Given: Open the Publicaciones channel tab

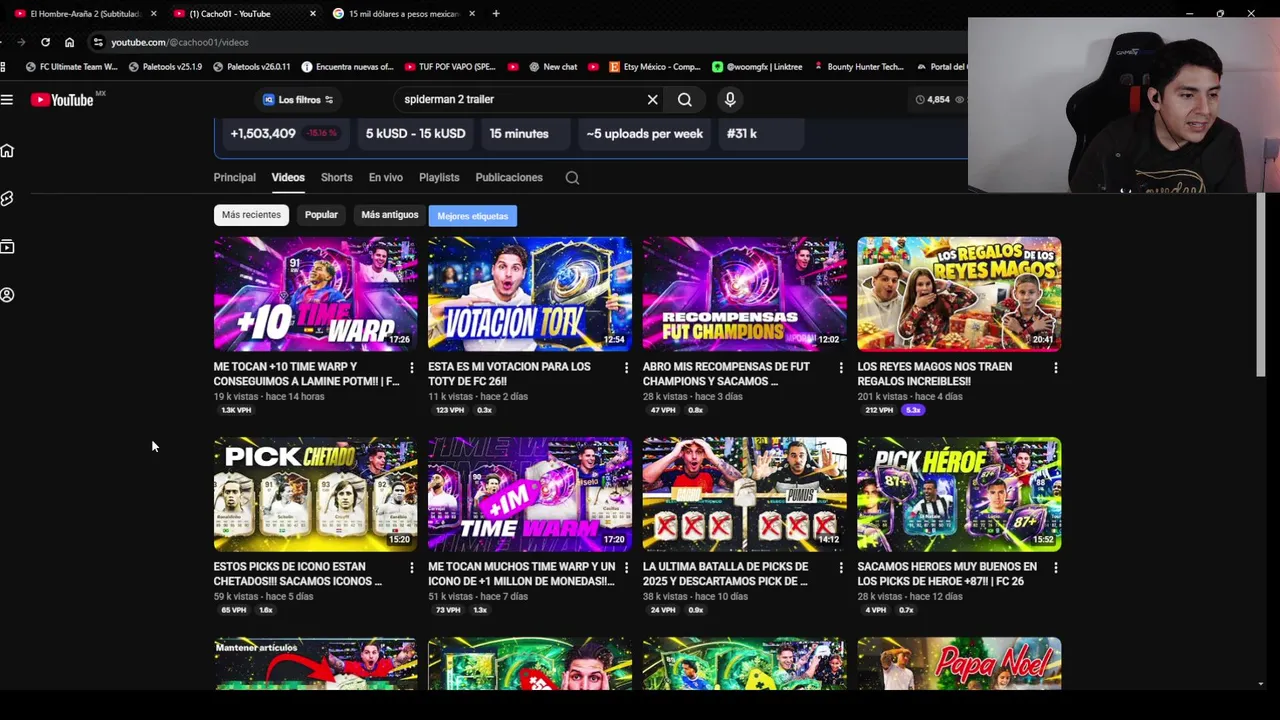Looking at the screenshot, I should click(509, 177).
